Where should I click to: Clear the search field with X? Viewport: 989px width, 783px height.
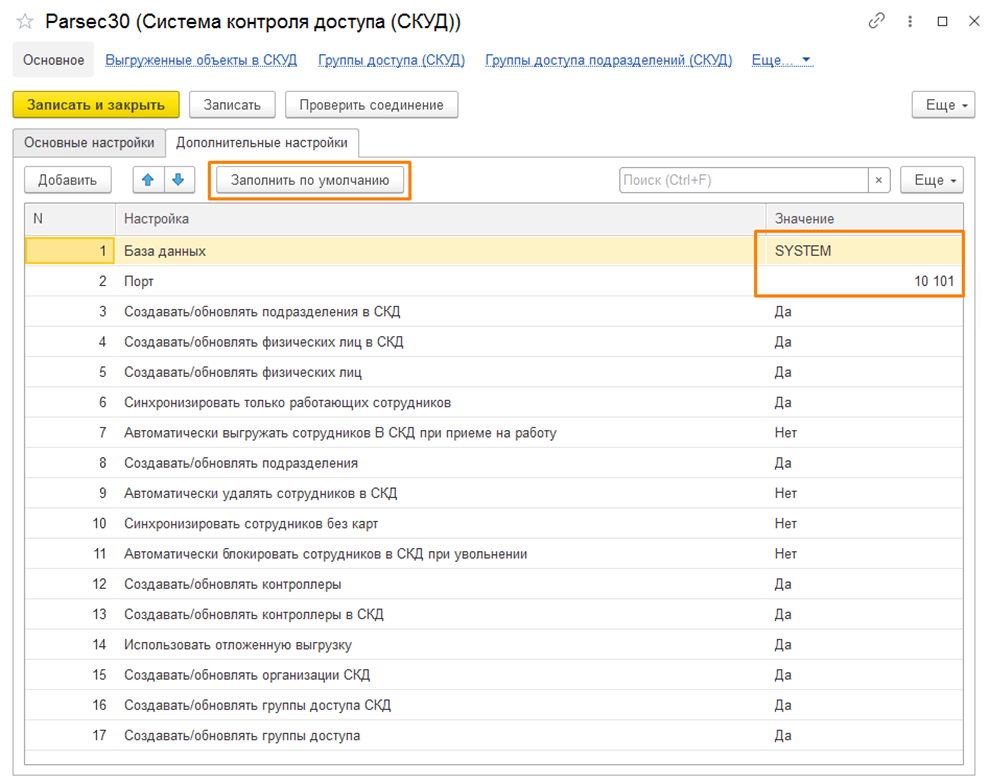click(x=879, y=180)
